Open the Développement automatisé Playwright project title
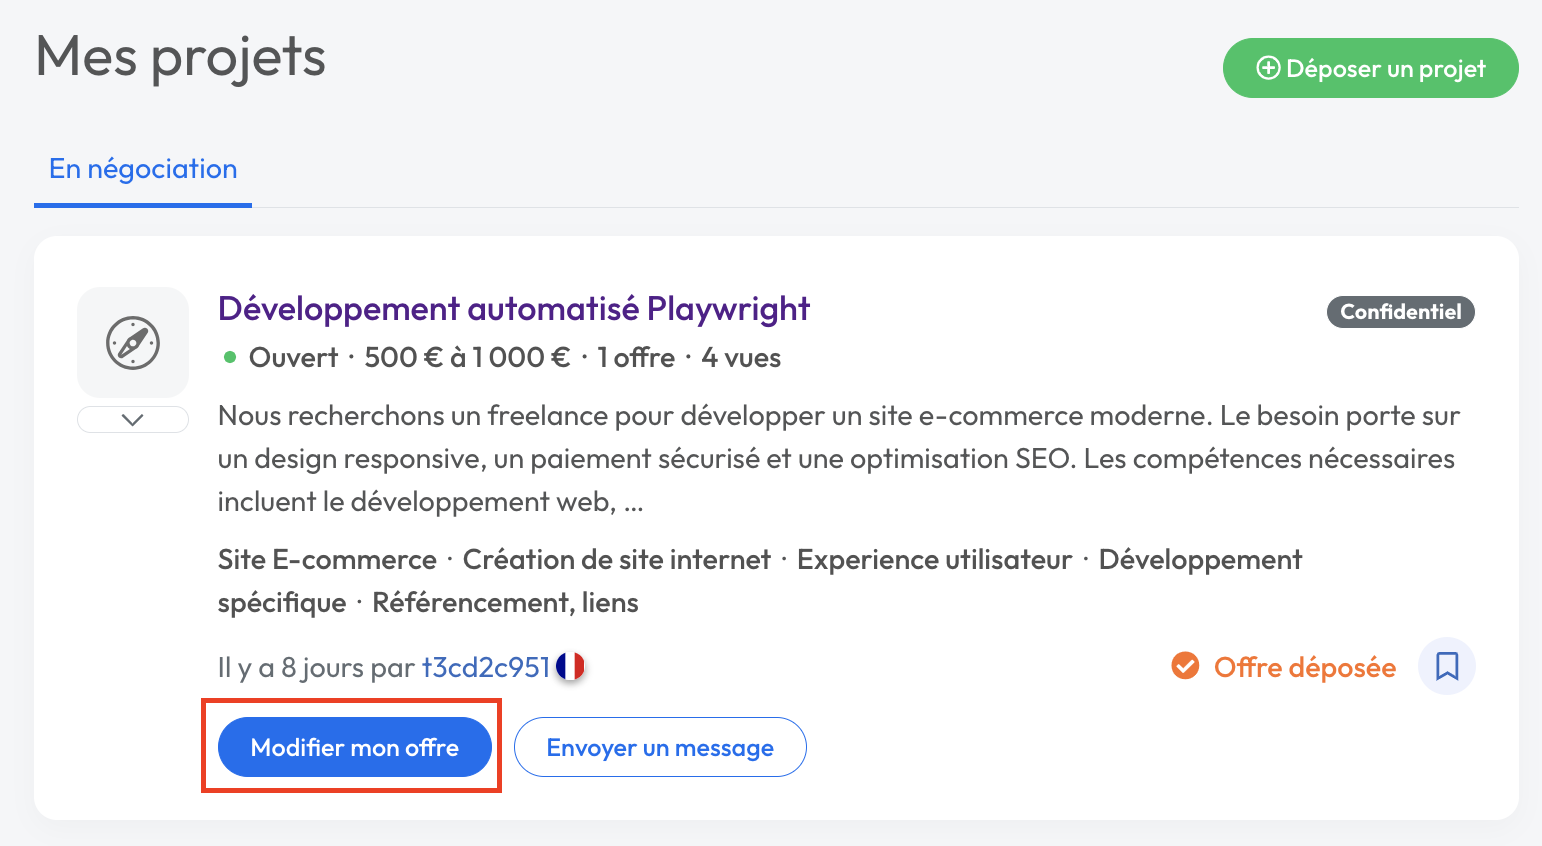 [513, 309]
